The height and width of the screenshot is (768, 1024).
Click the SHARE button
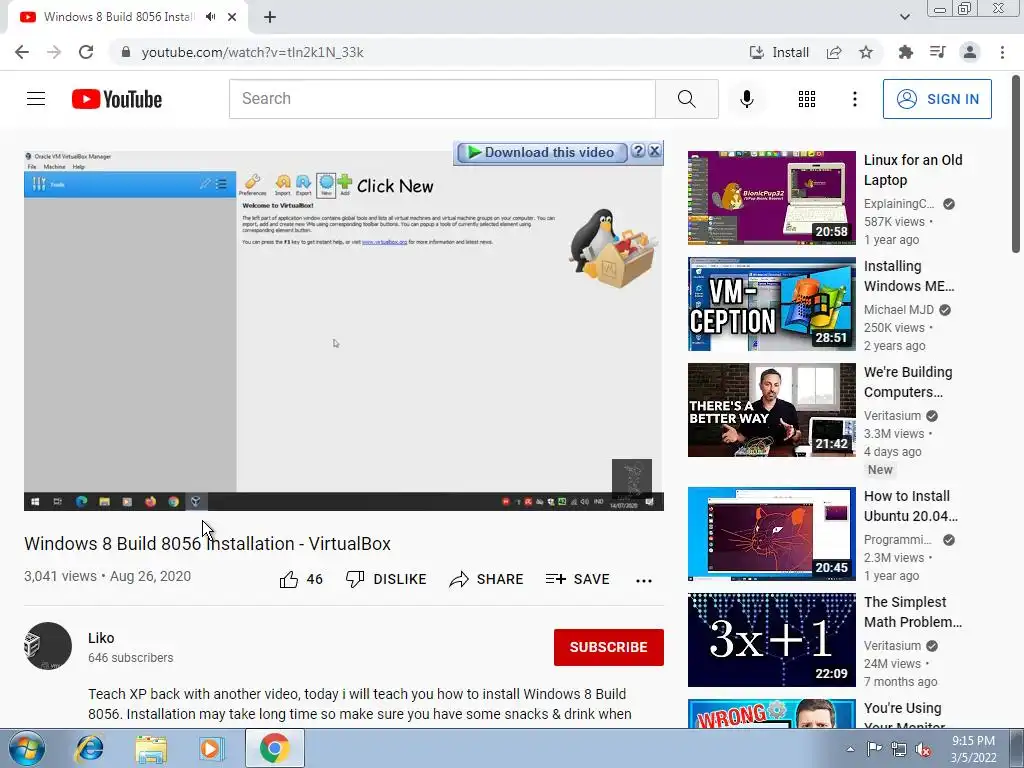pyautogui.click(x=486, y=579)
